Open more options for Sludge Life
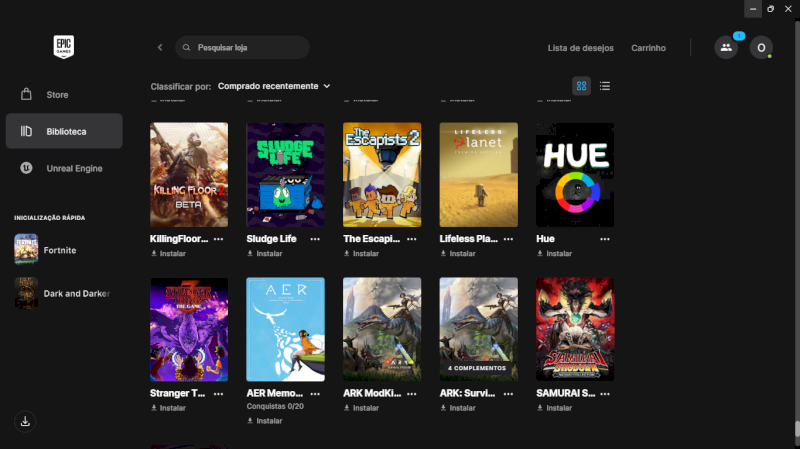Image resolution: width=800 pixels, height=449 pixels. tap(315, 239)
